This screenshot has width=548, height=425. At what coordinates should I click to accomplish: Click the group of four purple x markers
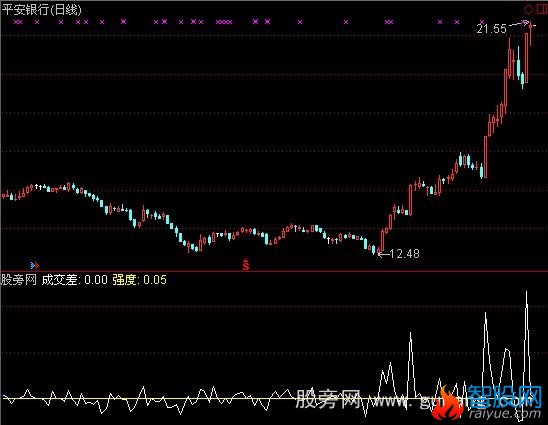click(224, 22)
